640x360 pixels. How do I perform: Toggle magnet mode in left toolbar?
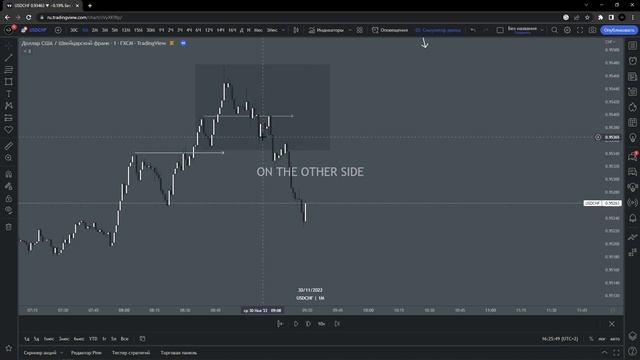tap(9, 174)
